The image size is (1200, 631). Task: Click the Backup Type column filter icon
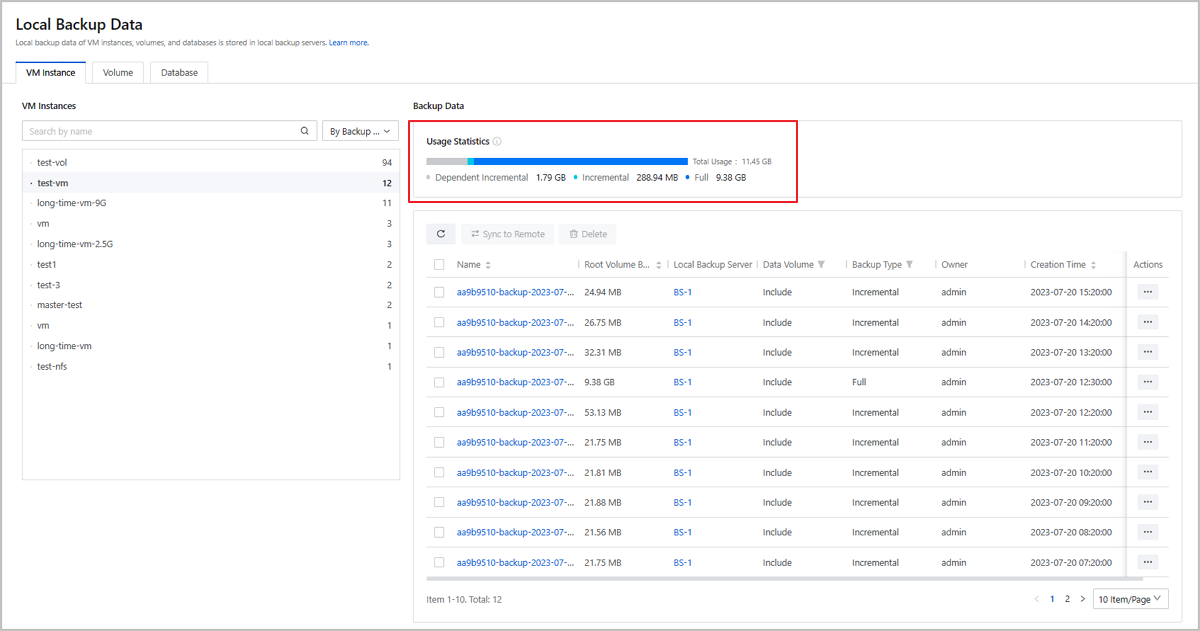point(910,265)
